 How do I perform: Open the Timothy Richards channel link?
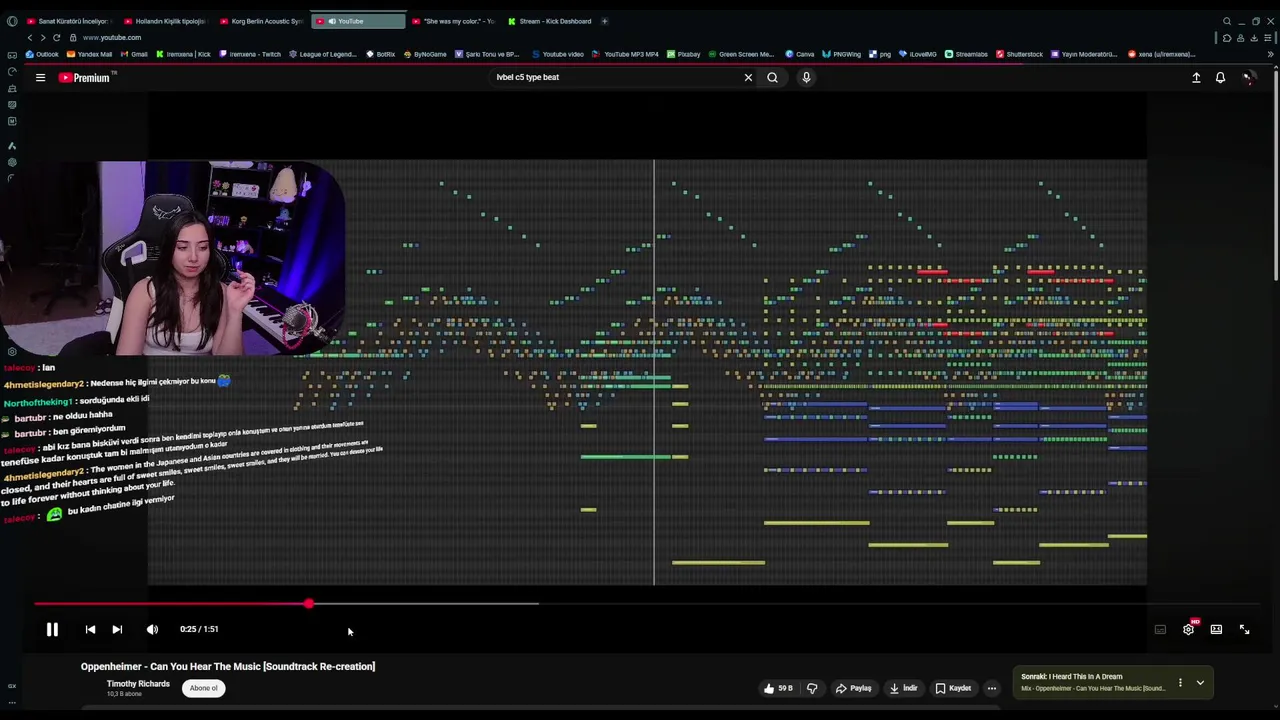tap(138, 684)
